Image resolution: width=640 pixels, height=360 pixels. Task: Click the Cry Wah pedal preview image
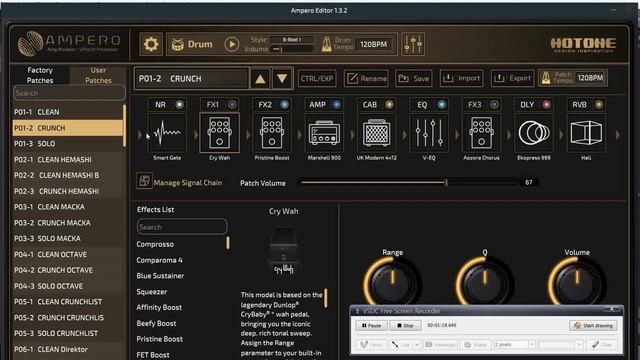click(283, 251)
